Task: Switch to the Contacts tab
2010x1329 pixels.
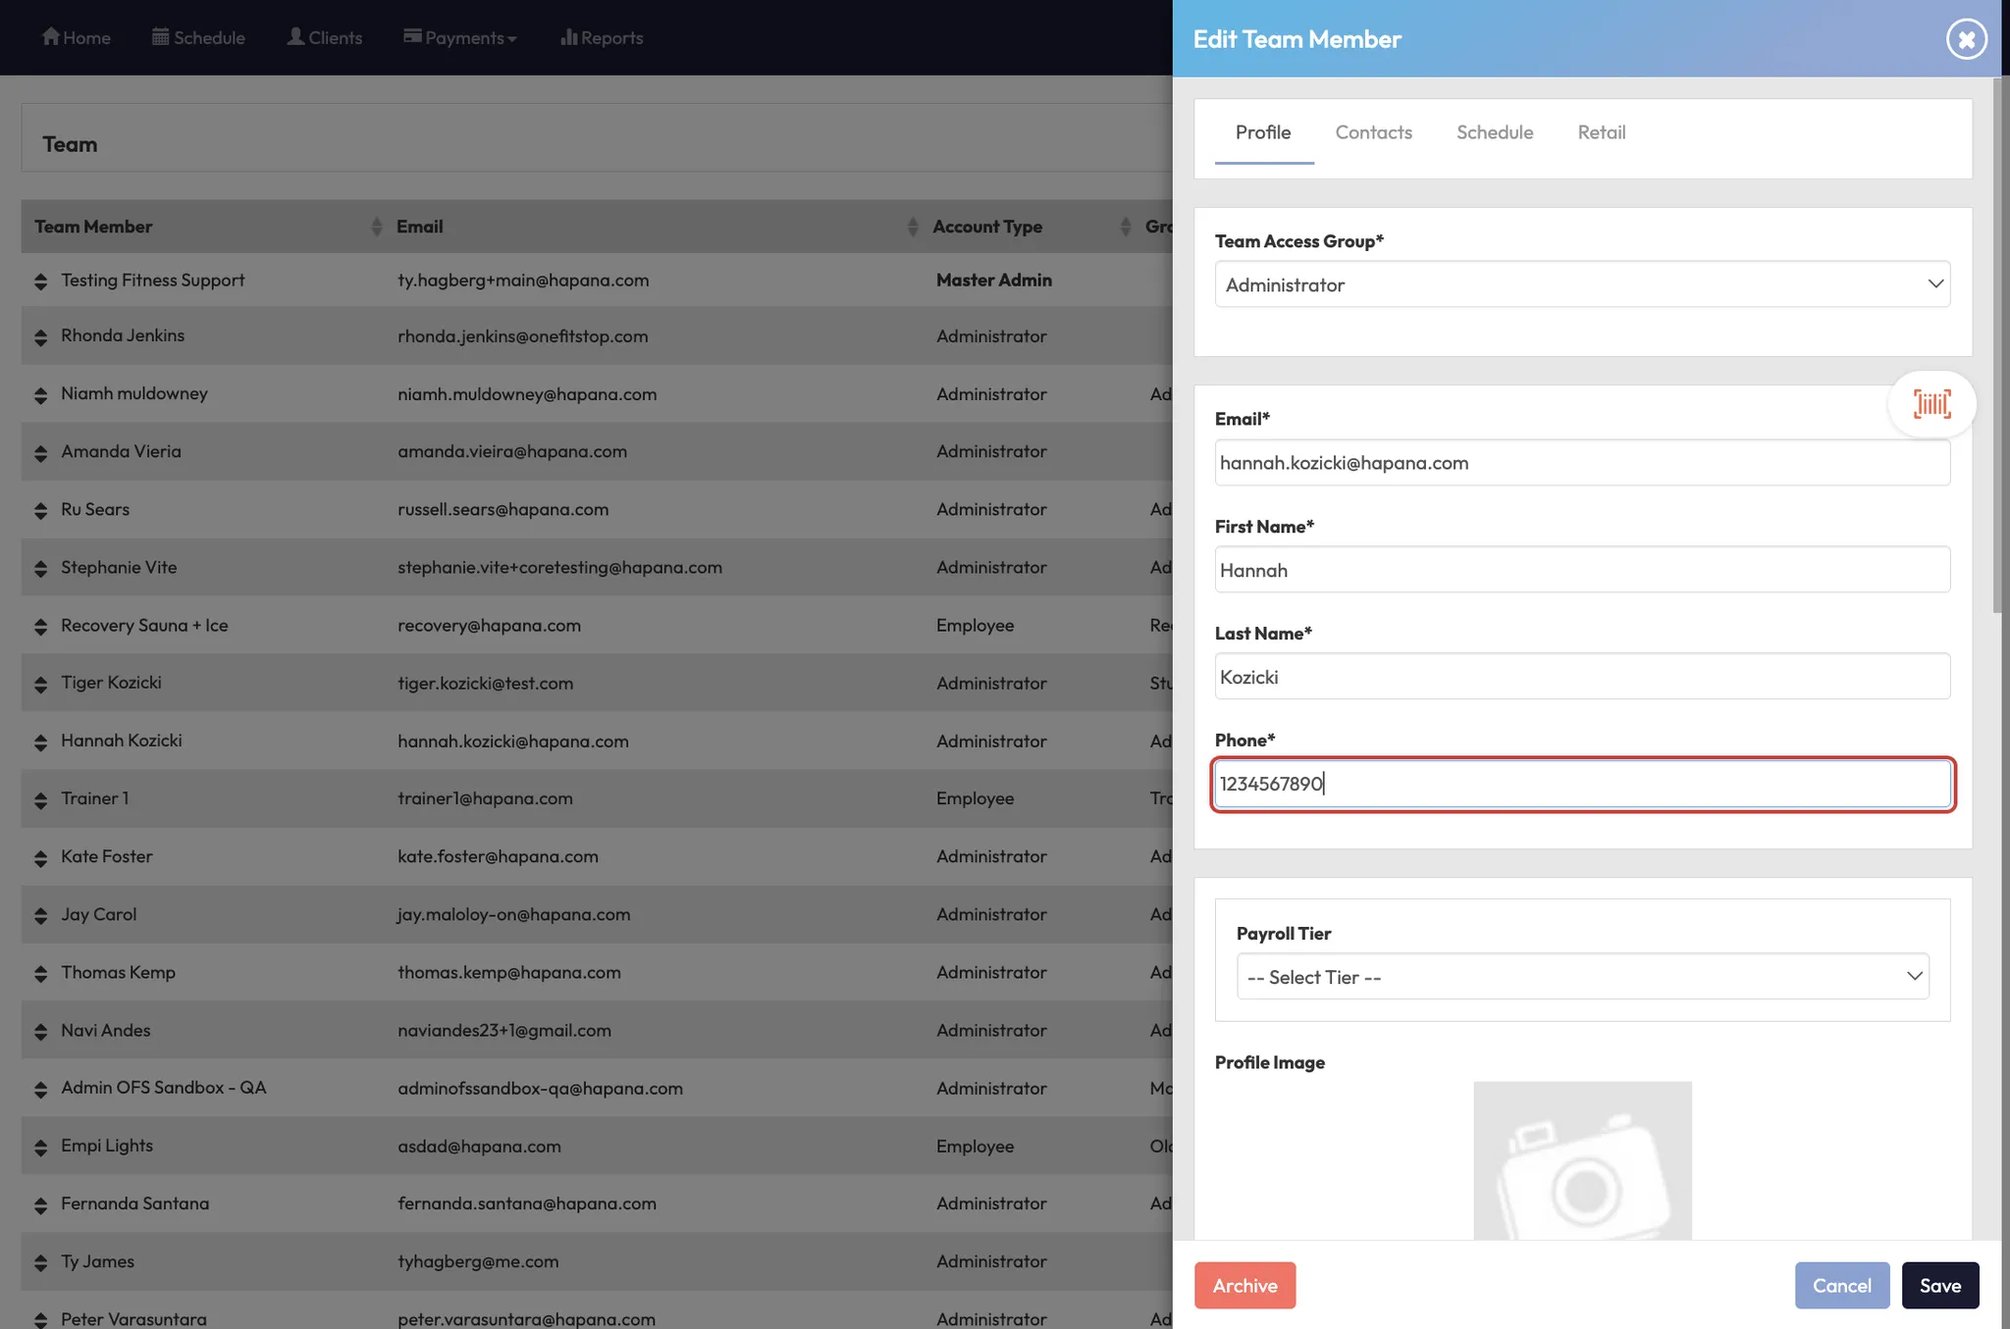Action: pos(1373,132)
